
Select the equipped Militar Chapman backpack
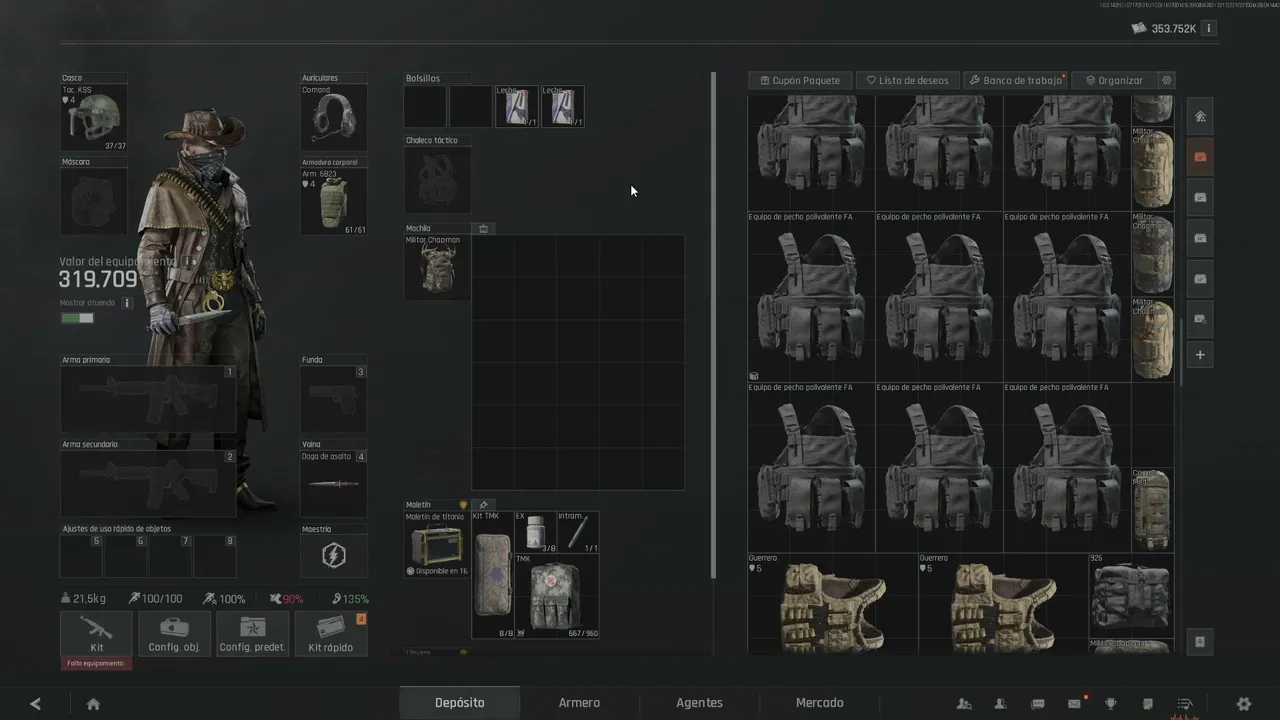pyautogui.click(x=437, y=267)
